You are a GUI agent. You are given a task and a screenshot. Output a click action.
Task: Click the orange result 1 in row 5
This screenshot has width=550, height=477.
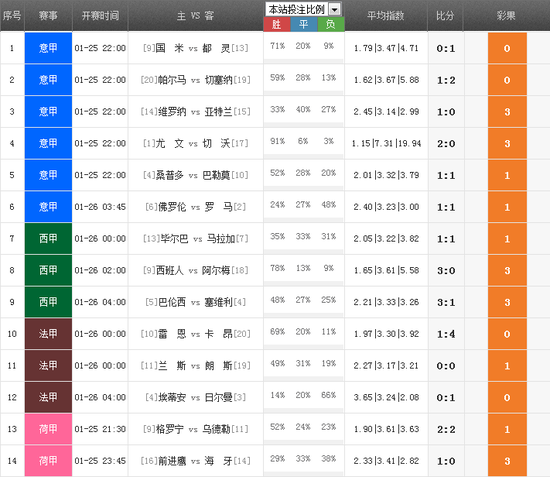(507, 175)
